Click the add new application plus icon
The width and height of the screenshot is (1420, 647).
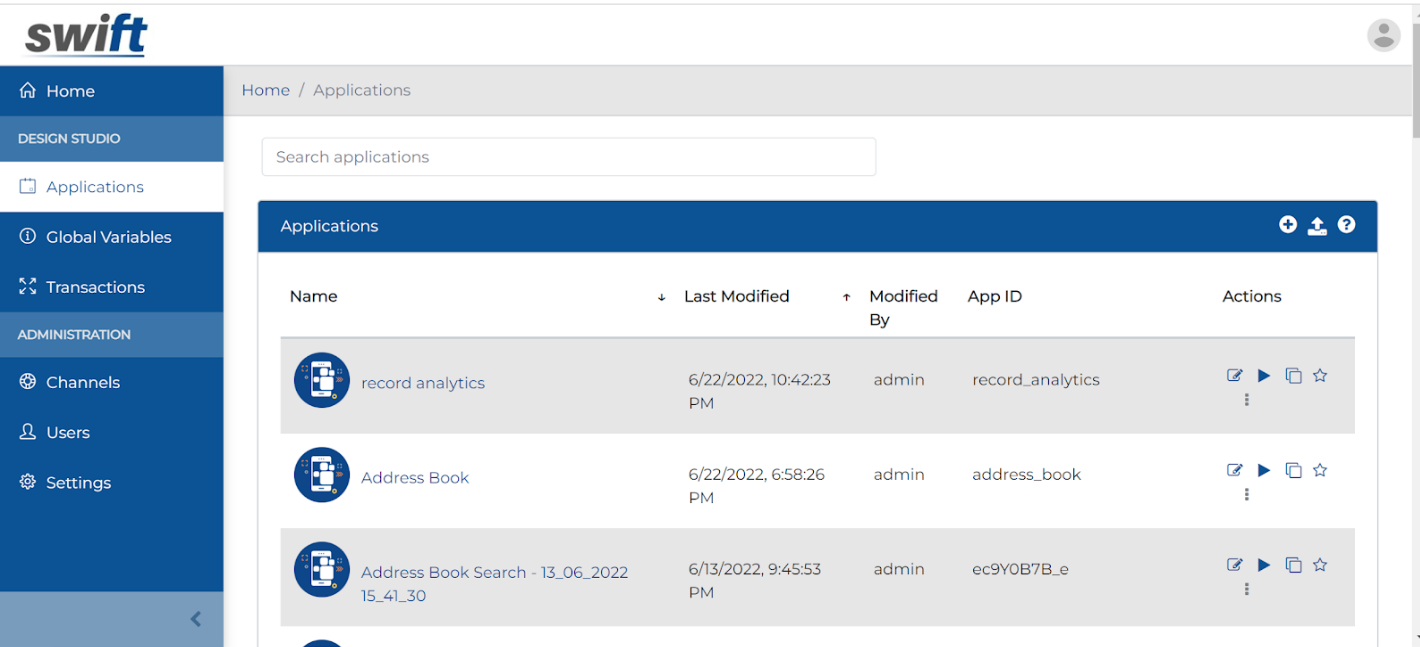click(1288, 225)
